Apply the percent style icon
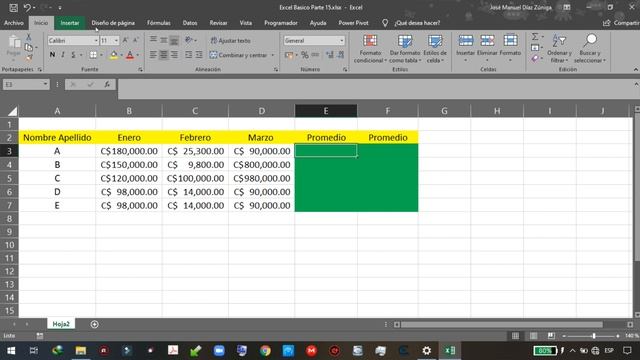640x360 pixels. pos(304,55)
